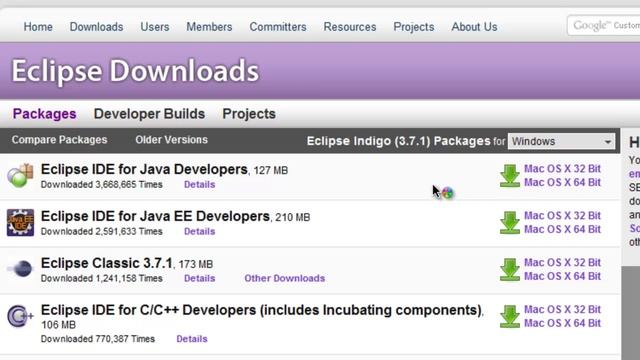Screen dimensions: 640x360
Task: Download C/C++ Developers Mac OS X 64 Bit
Action: [x=562, y=323]
